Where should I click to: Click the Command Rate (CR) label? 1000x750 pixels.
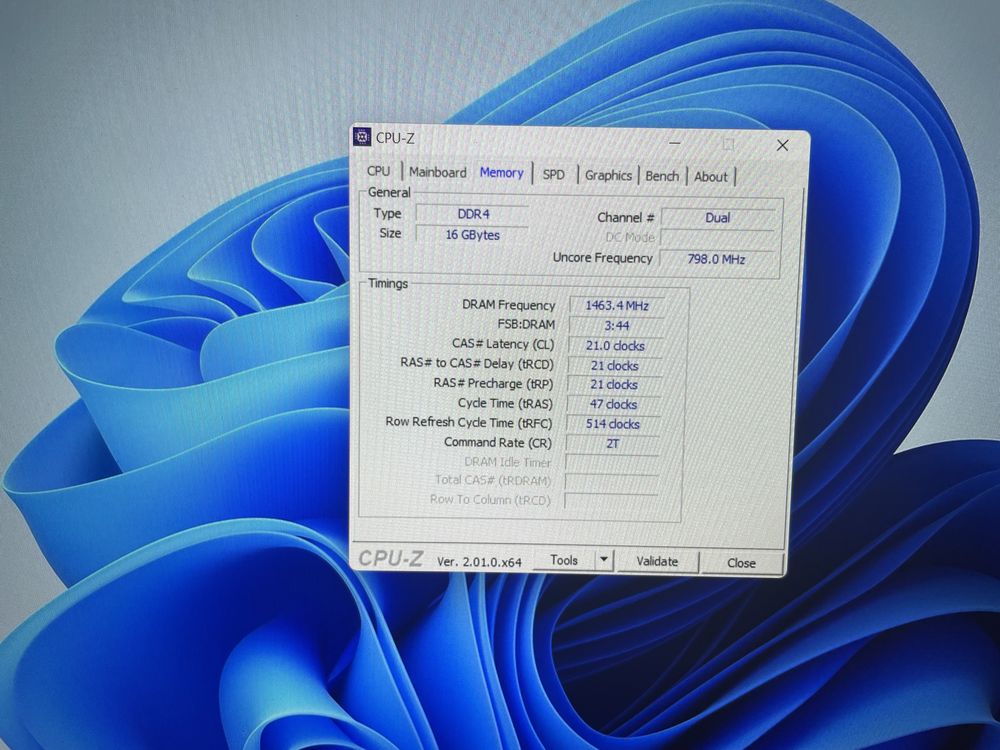(x=497, y=442)
